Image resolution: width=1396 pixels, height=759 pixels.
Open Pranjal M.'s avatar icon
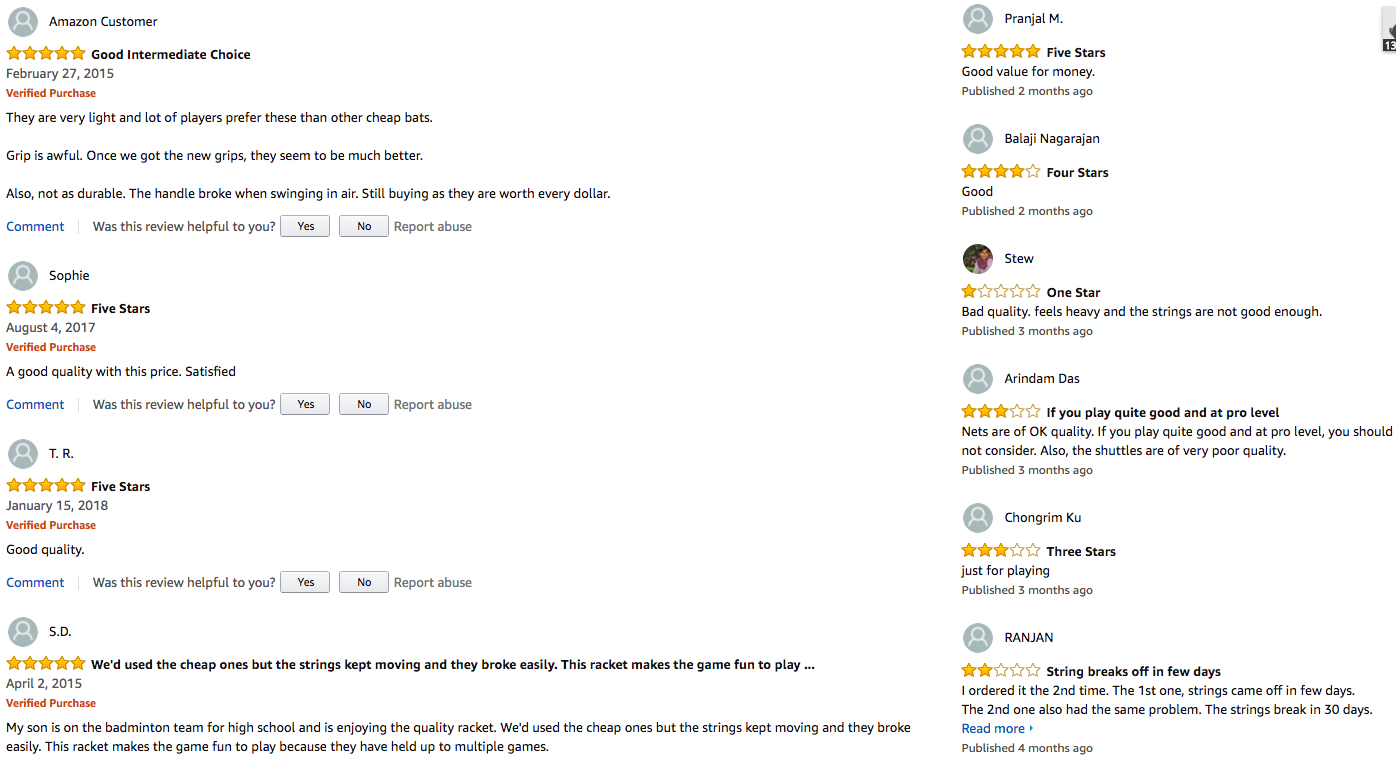[x=978, y=19]
